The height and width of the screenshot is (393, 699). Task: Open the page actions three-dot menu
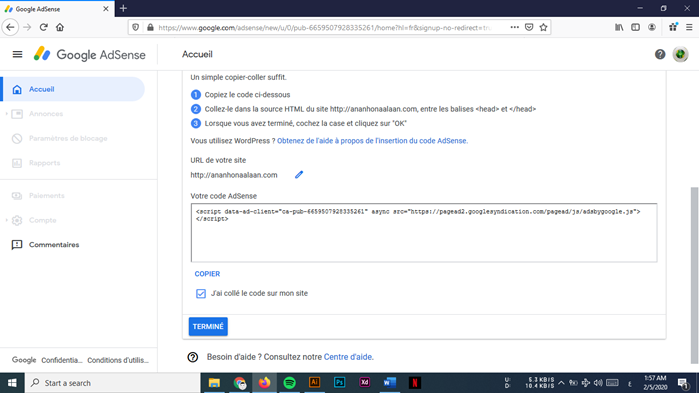click(x=514, y=27)
